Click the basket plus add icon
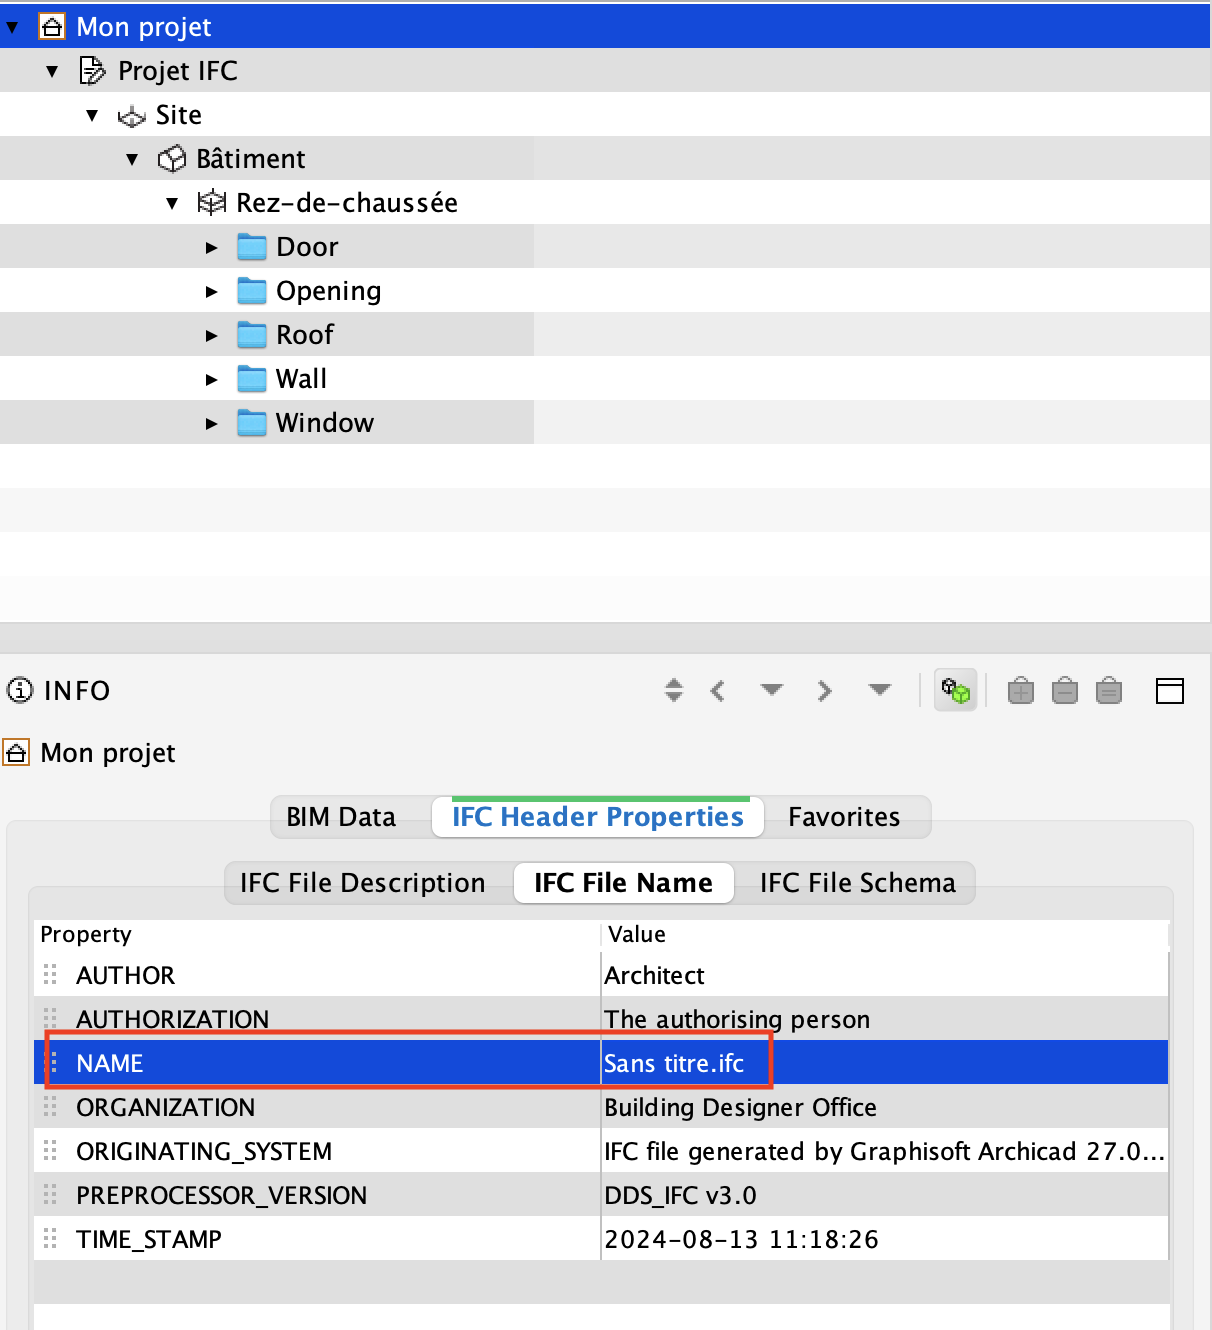Viewport: 1212px width, 1330px height. [1021, 690]
